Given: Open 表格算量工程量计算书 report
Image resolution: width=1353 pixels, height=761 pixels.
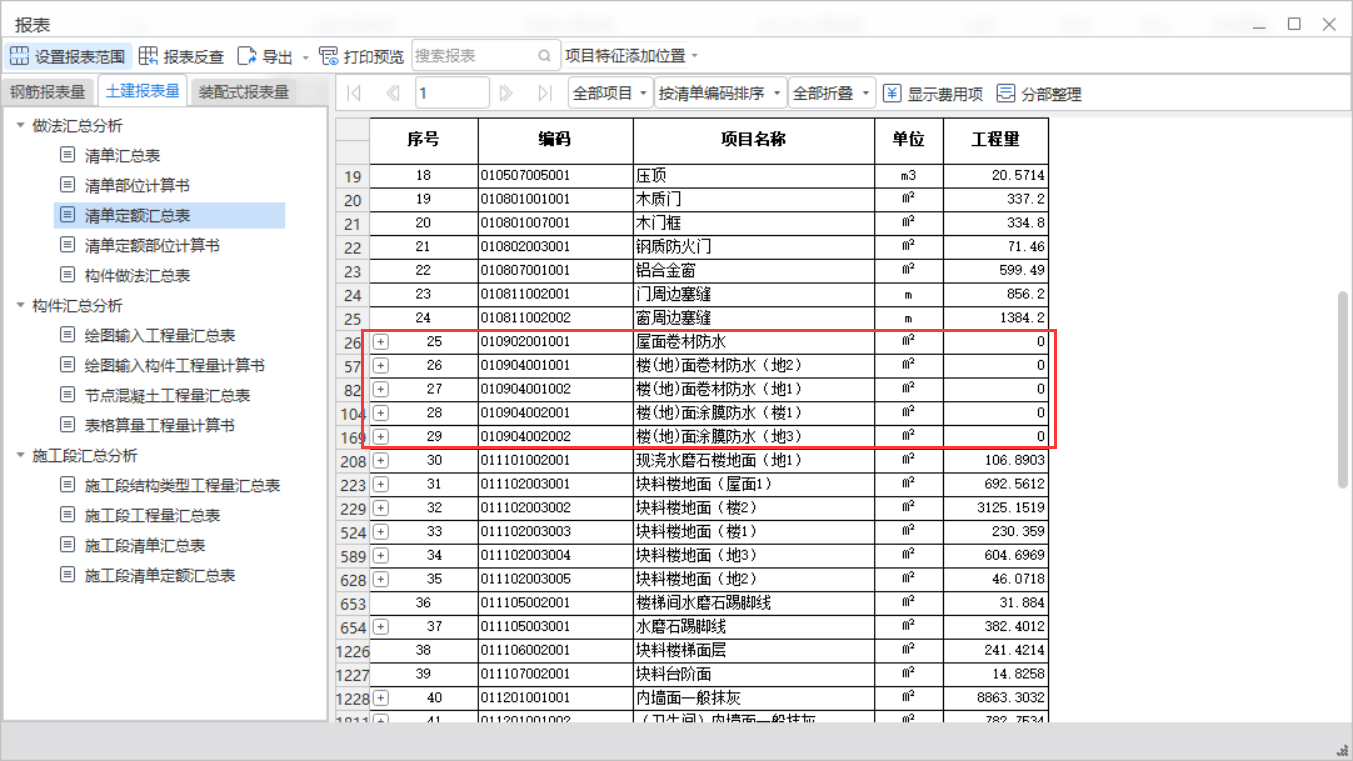Looking at the screenshot, I should [x=159, y=425].
